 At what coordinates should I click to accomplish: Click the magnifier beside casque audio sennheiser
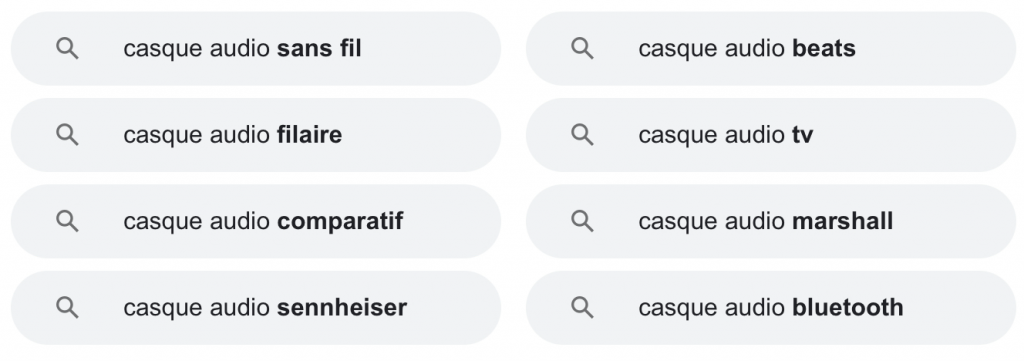[x=67, y=307]
